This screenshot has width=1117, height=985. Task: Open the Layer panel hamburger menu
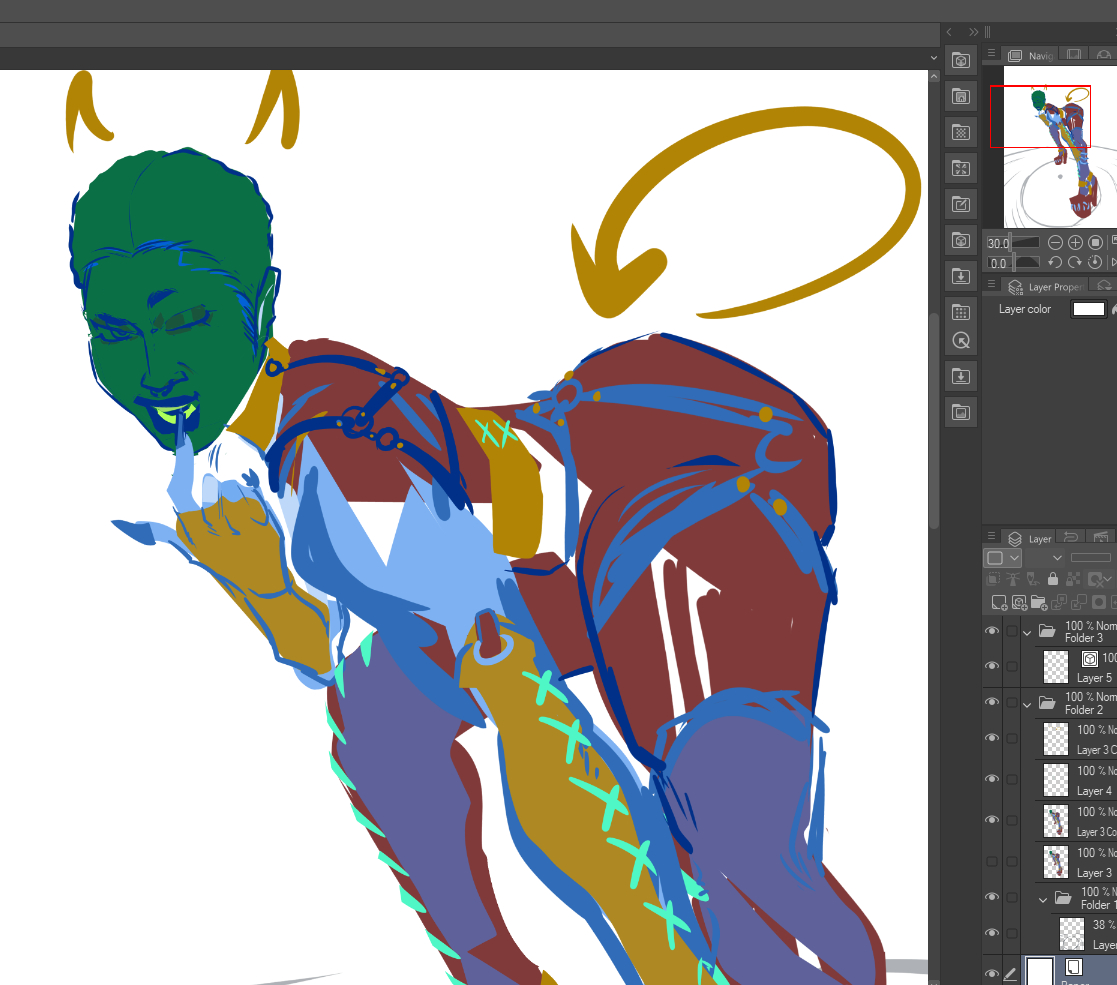coord(991,538)
